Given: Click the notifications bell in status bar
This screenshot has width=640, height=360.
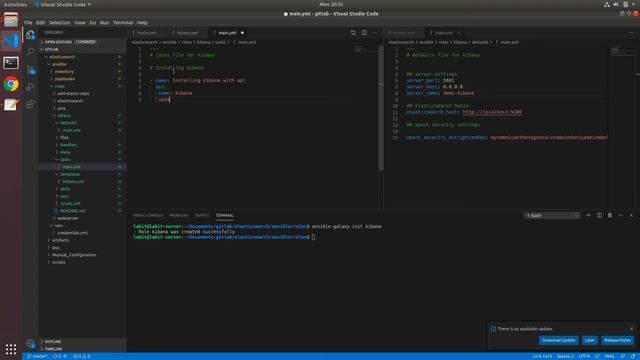Looking at the screenshot, I should pos(633,356).
